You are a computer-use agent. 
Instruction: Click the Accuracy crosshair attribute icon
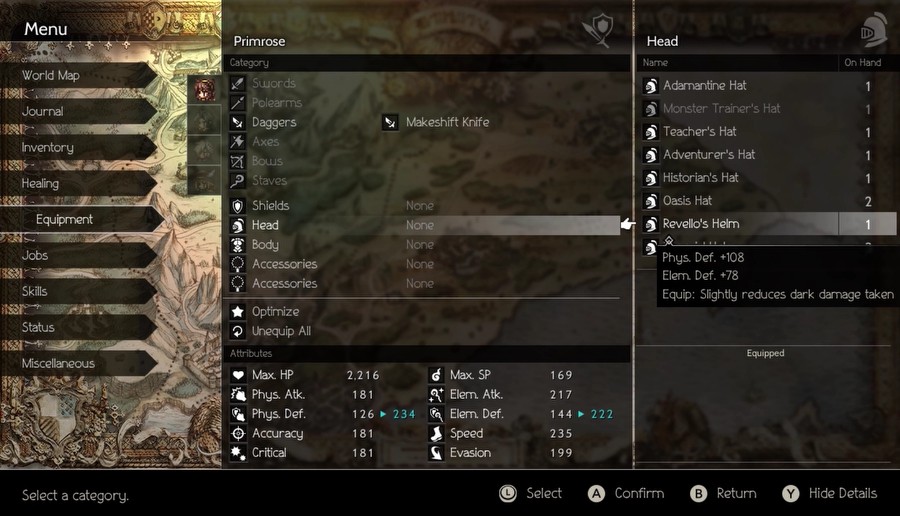[238, 433]
